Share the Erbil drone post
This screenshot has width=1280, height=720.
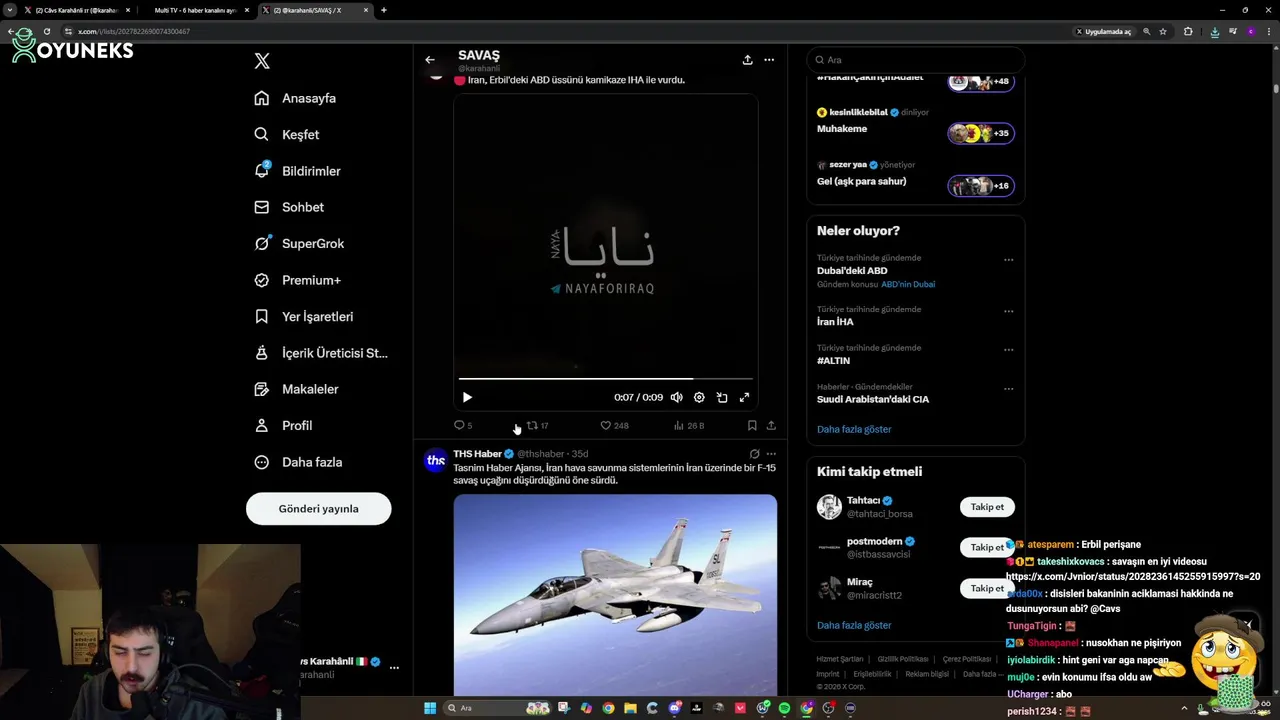tap(771, 425)
